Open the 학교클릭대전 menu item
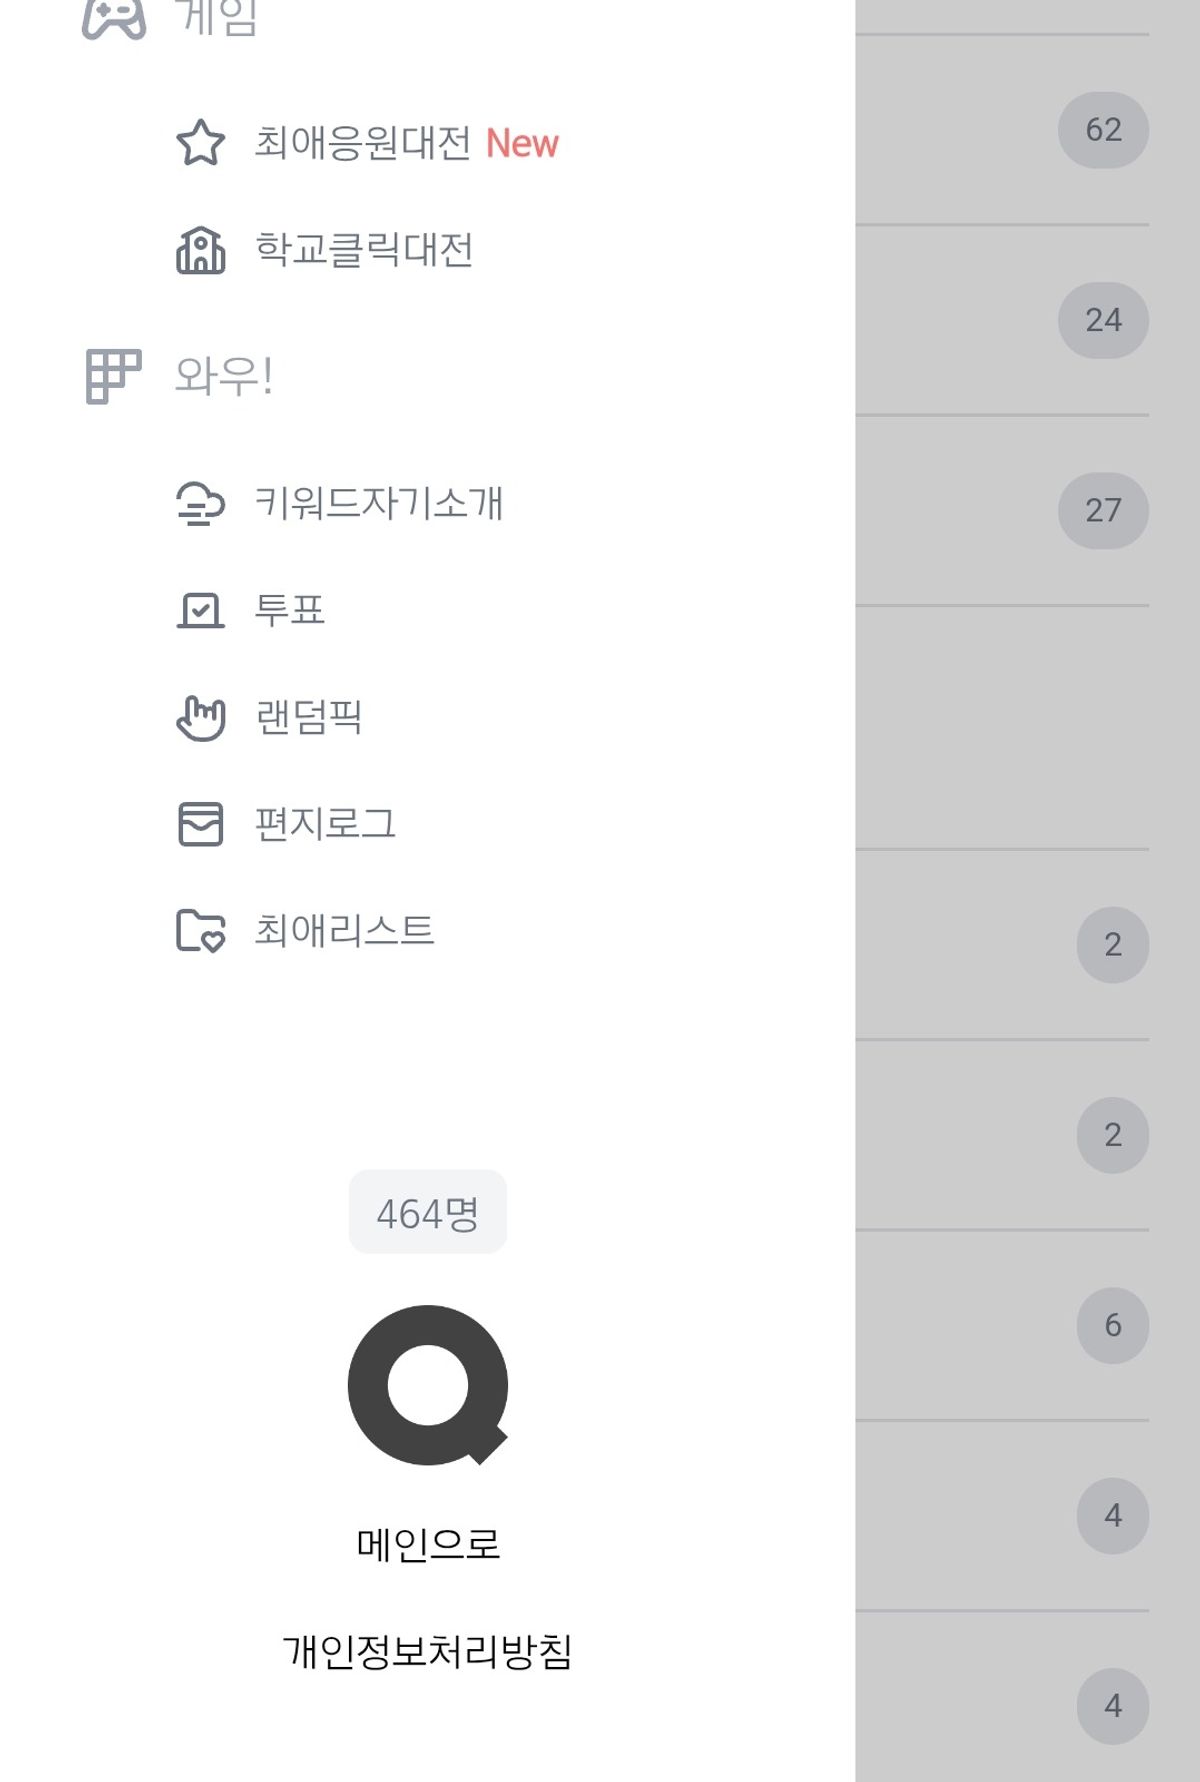The width and height of the screenshot is (1200, 1782). [364, 250]
